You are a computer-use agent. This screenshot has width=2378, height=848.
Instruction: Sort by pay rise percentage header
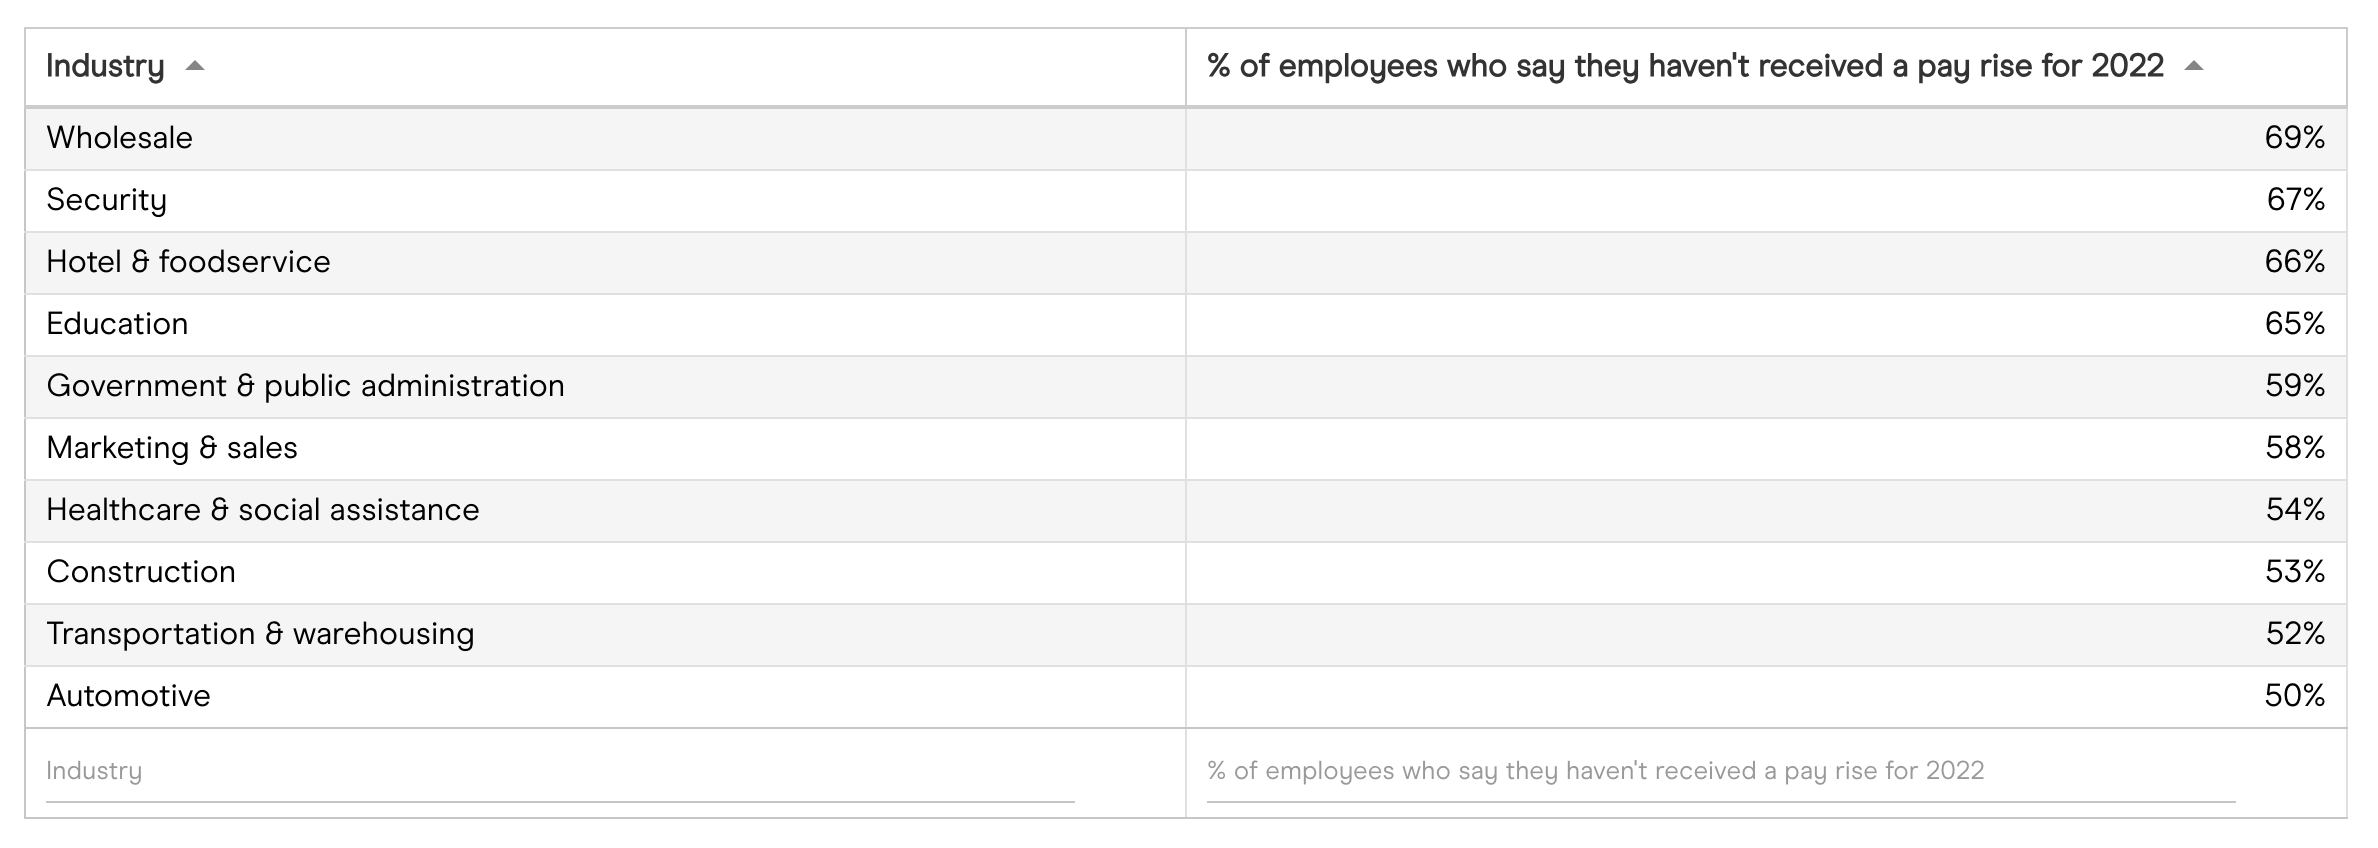1684,66
